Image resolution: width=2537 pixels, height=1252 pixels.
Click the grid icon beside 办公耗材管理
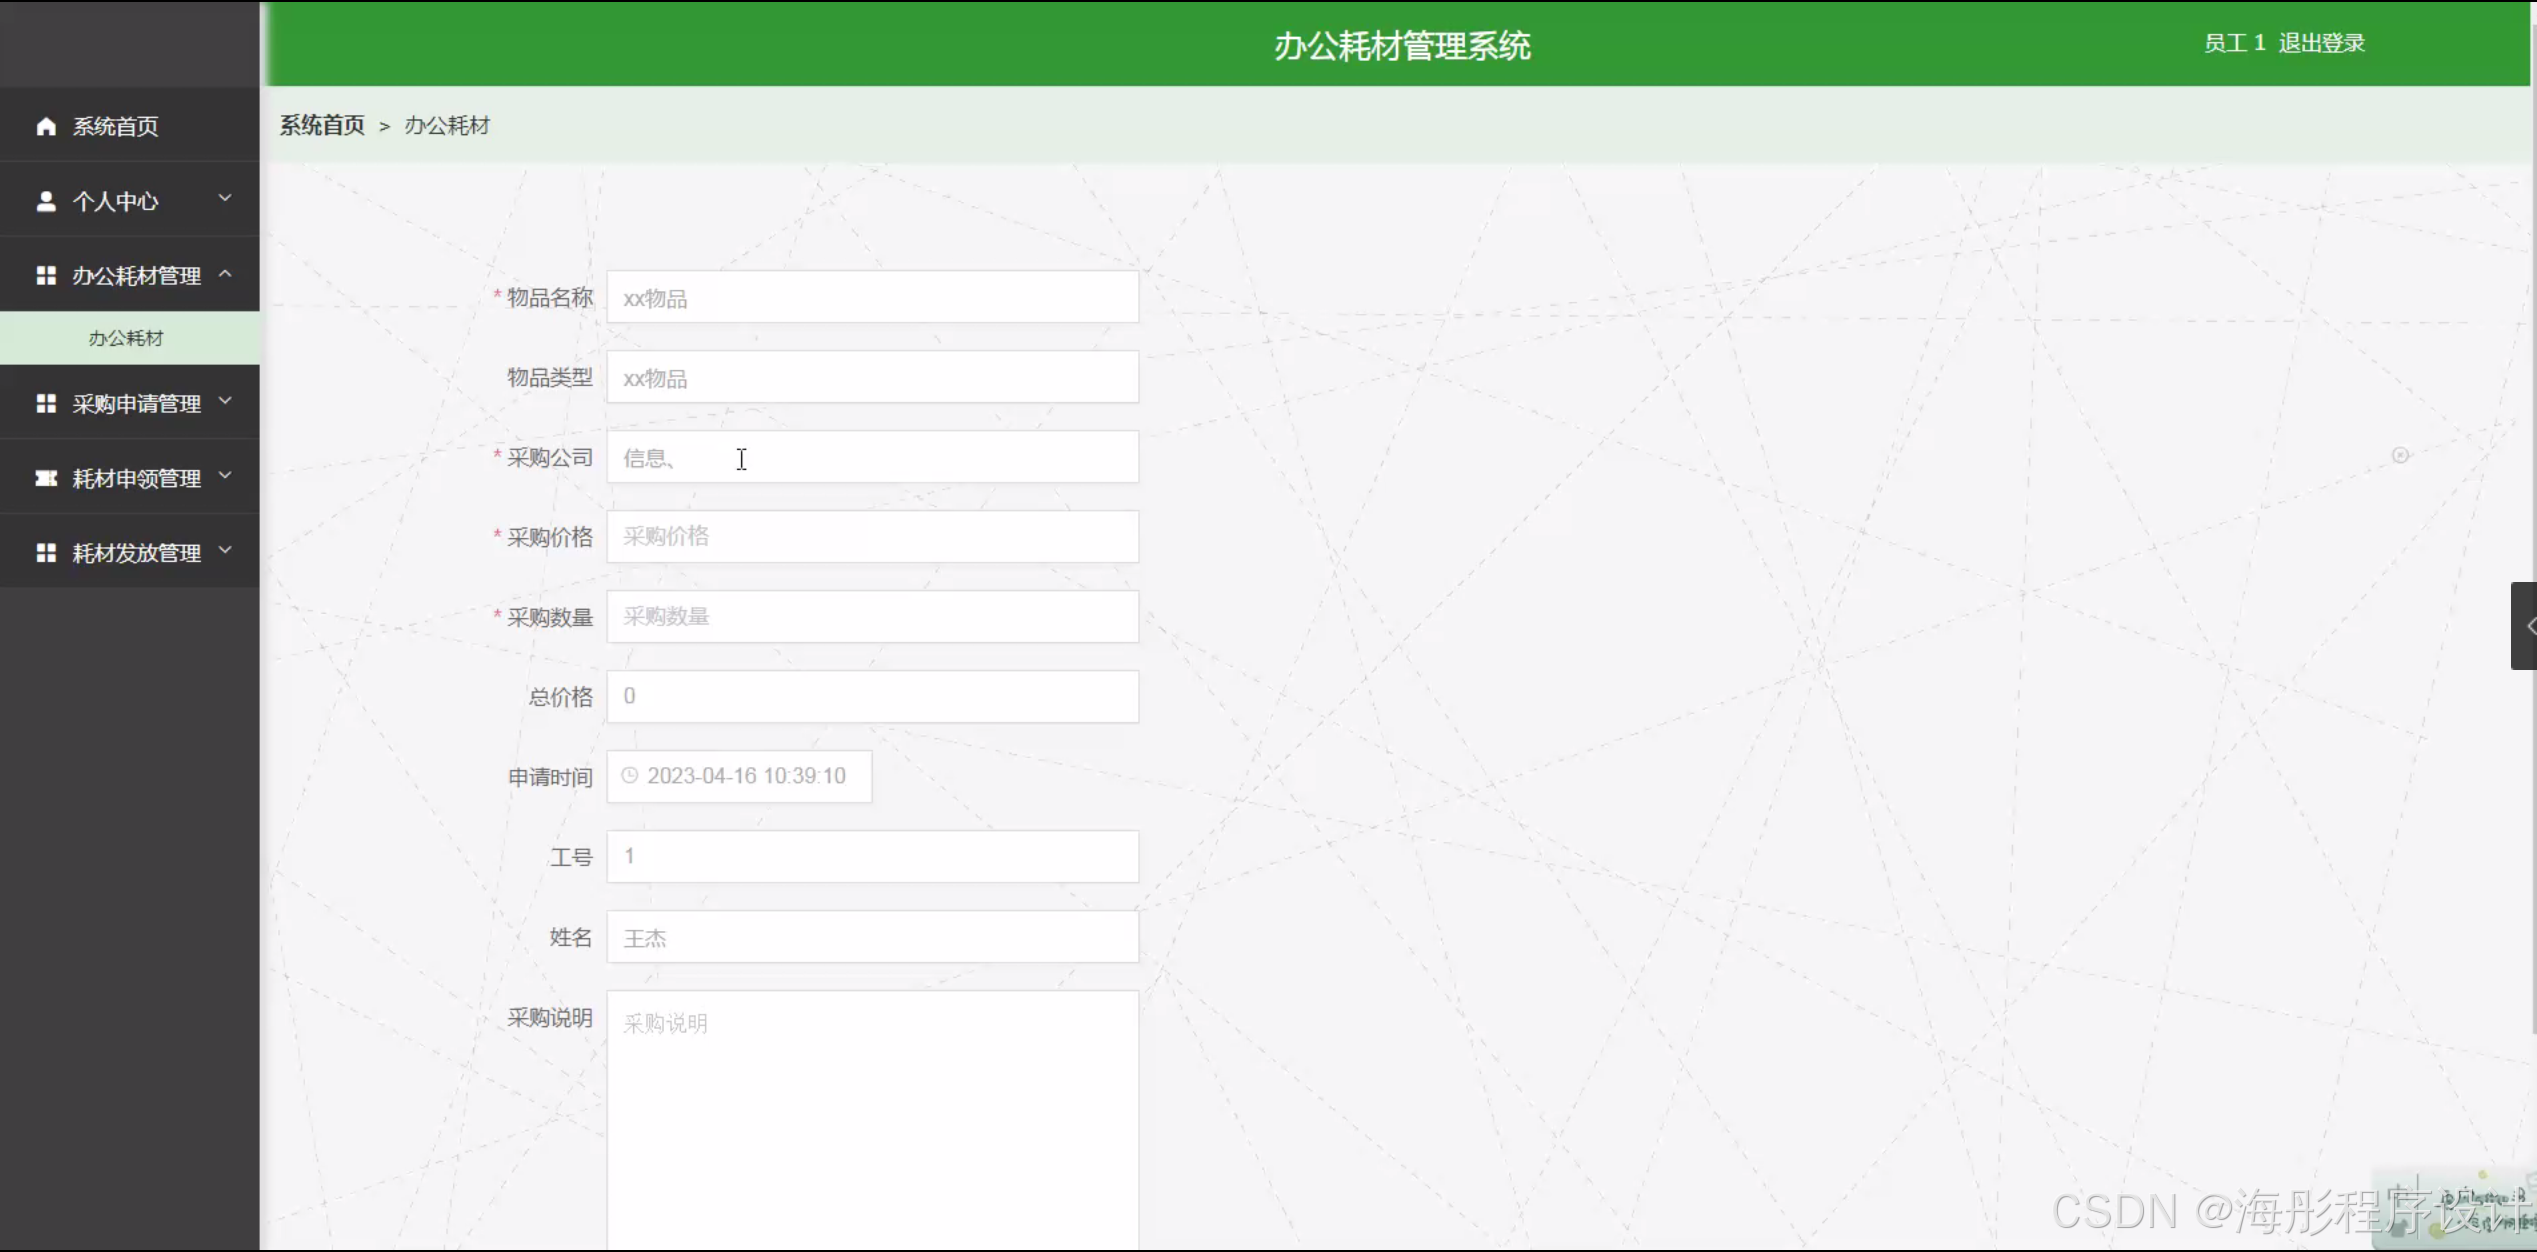(x=46, y=275)
